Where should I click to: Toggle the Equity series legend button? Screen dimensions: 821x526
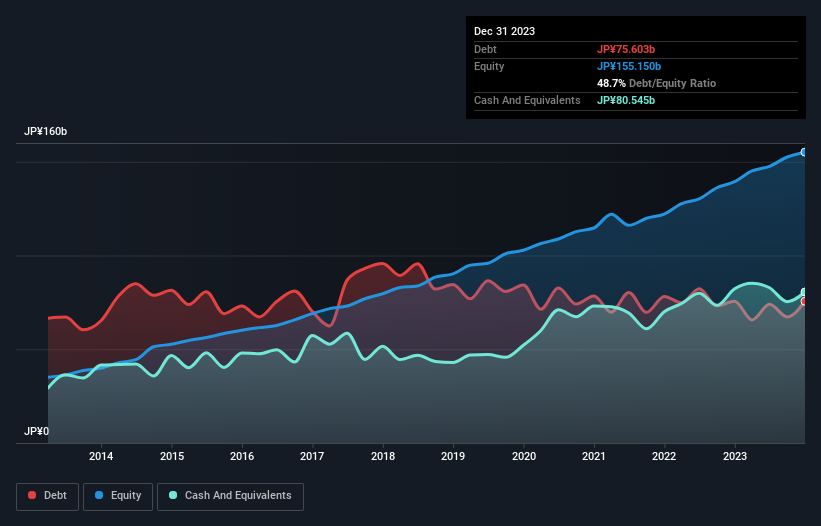pos(118,496)
